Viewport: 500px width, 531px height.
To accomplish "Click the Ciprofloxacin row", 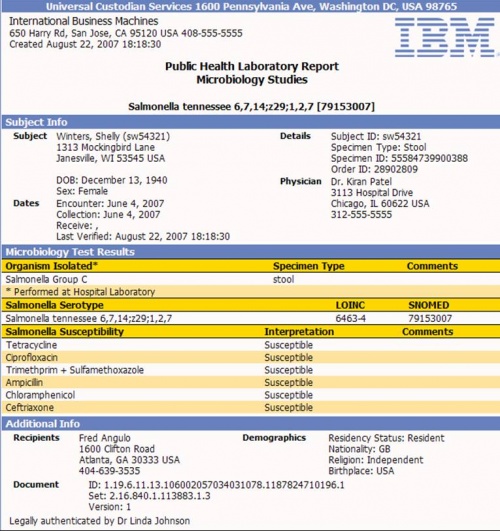I will tap(251, 358).
